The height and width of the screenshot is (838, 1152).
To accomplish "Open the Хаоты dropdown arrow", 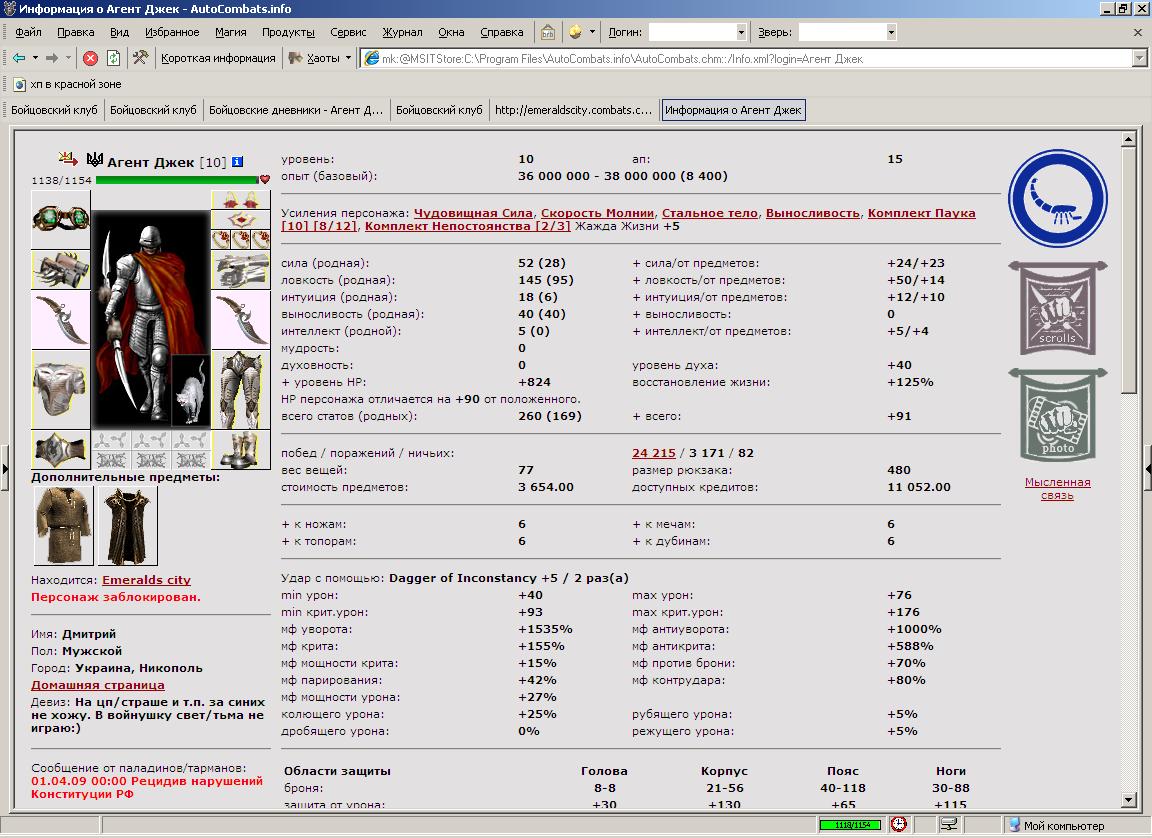I will click(348, 58).
